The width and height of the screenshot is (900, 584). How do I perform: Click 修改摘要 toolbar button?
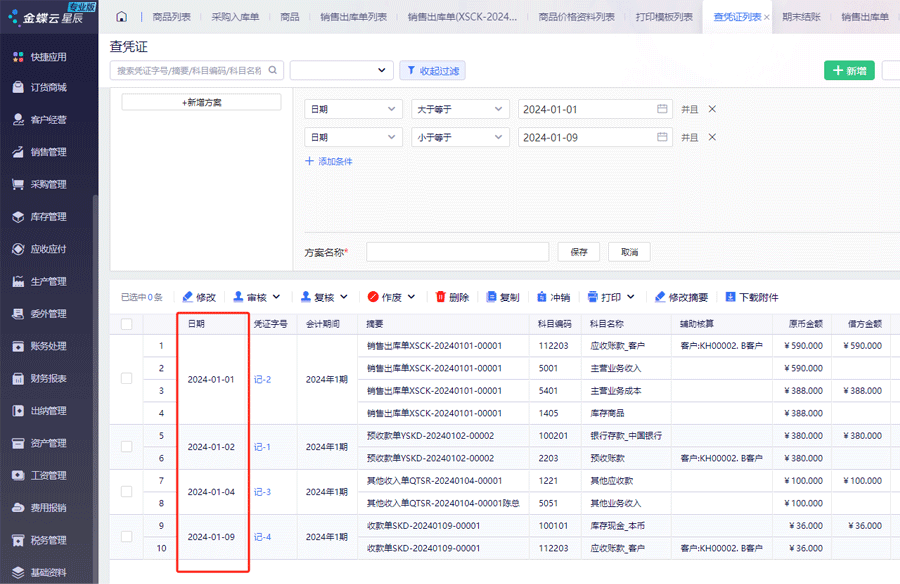click(681, 297)
